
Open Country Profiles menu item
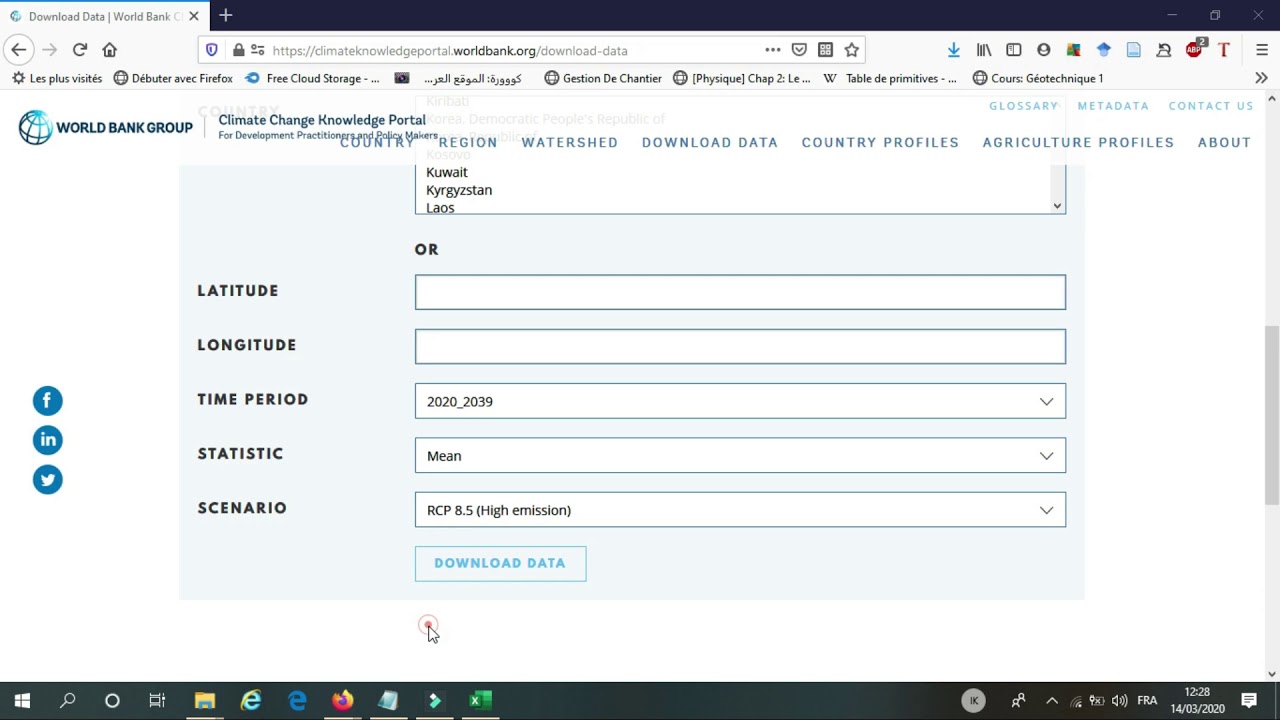coord(880,143)
